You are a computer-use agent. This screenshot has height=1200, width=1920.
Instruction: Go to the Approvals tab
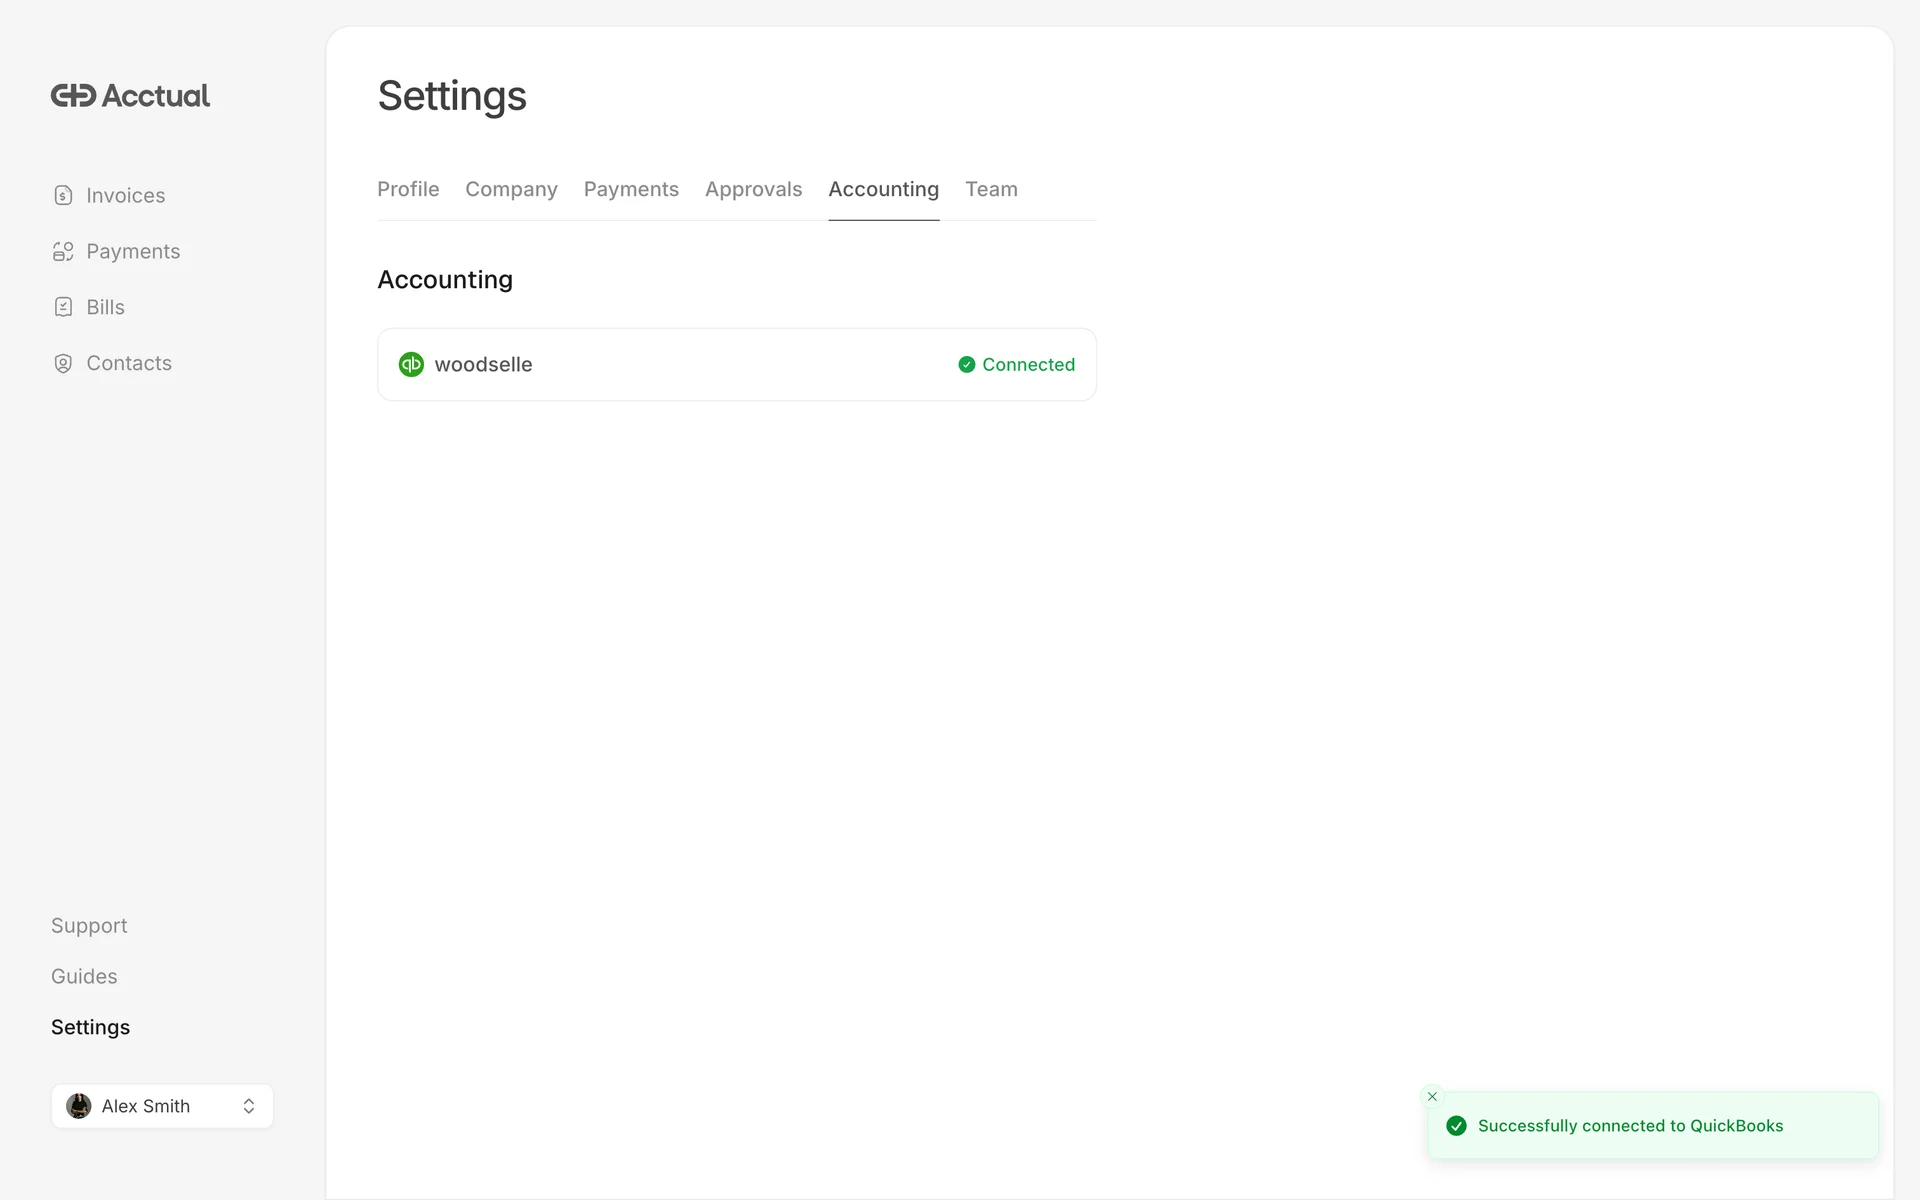(753, 190)
